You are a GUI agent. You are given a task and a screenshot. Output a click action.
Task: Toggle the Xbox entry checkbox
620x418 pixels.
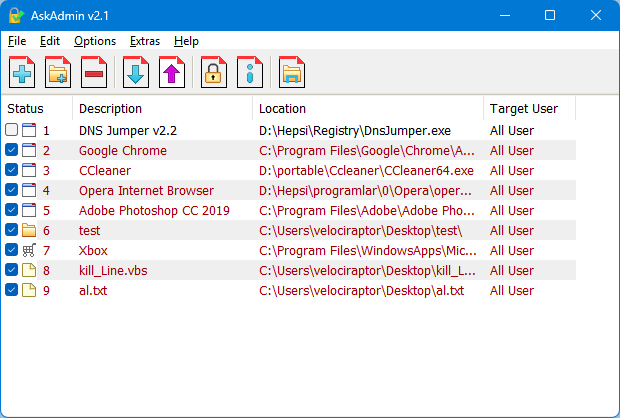(11, 250)
